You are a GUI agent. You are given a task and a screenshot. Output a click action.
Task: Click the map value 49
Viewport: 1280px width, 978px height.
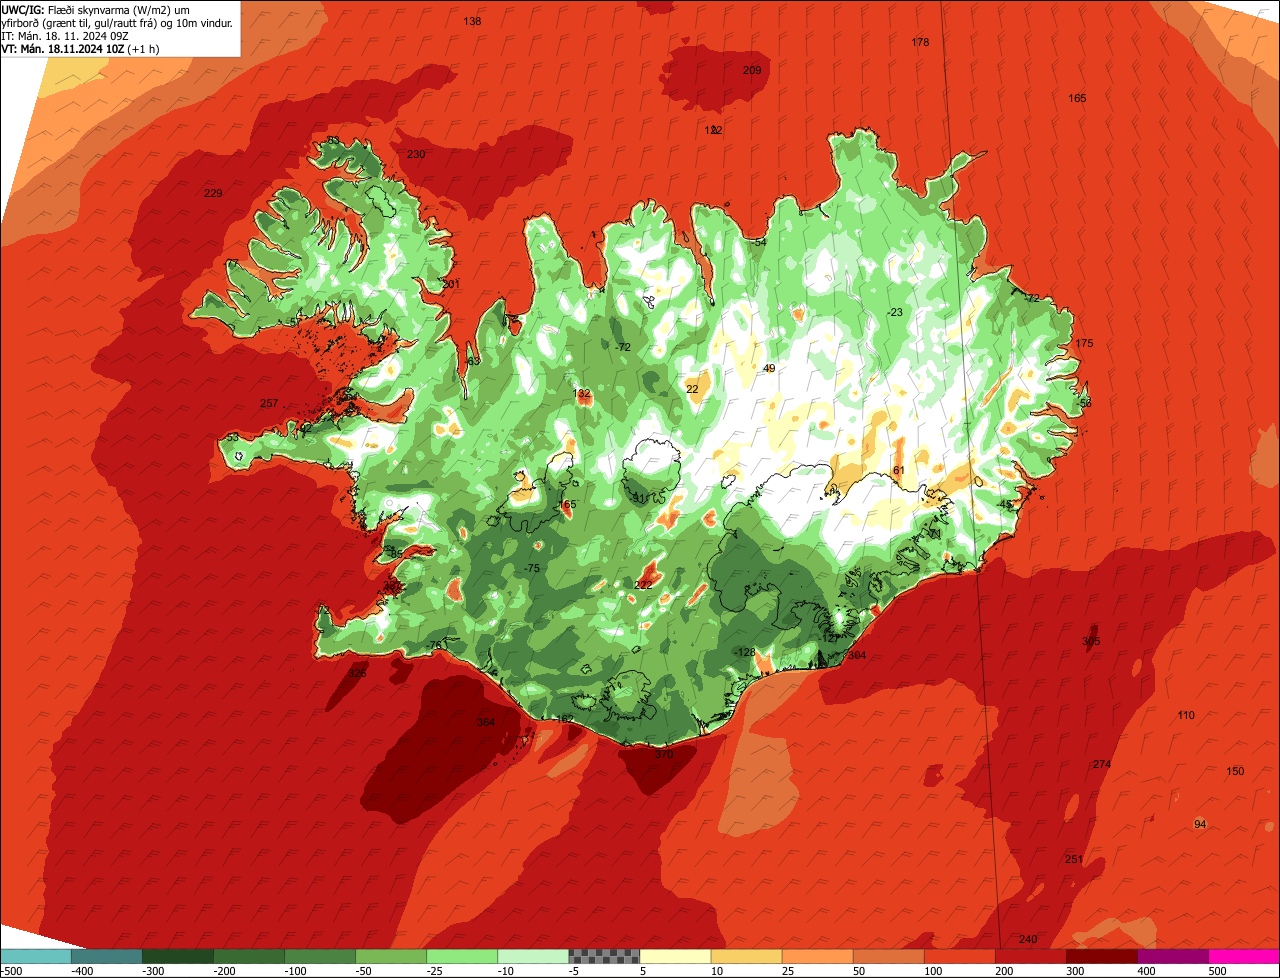click(769, 369)
